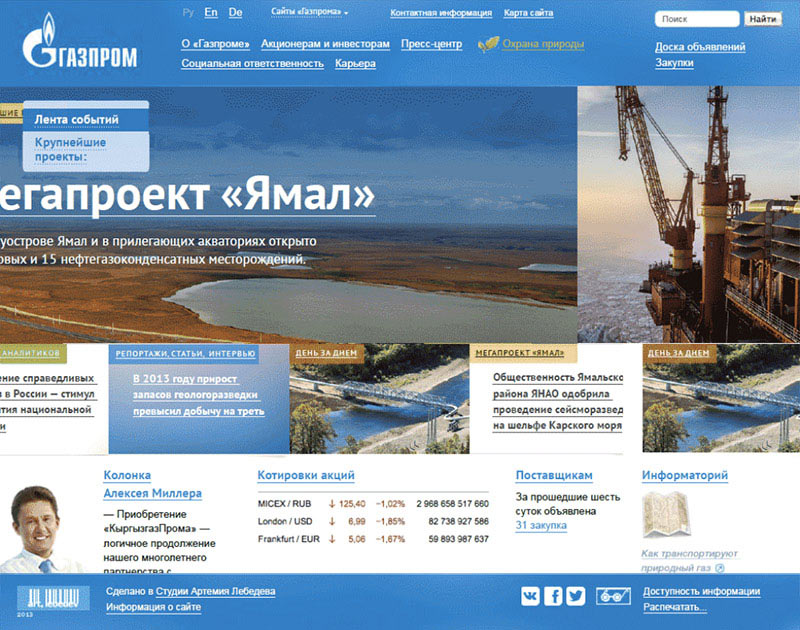Click the green leaf icon by Охрана природы

488,44
